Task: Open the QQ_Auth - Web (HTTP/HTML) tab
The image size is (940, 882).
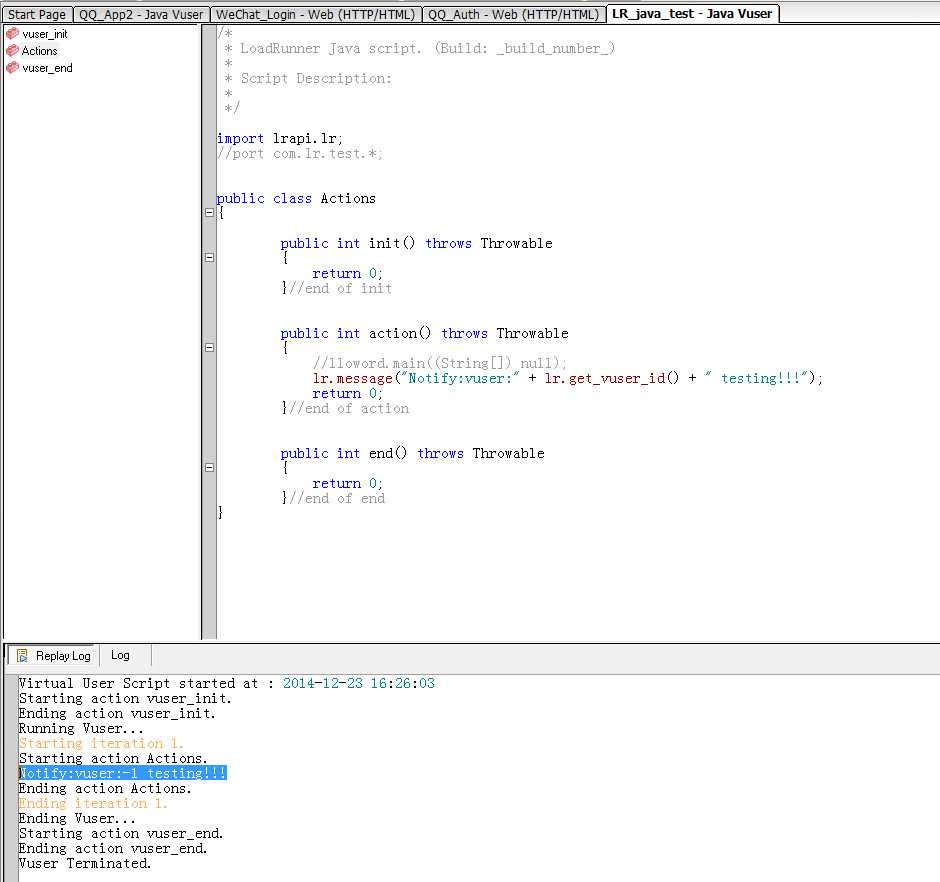Action: [x=514, y=14]
